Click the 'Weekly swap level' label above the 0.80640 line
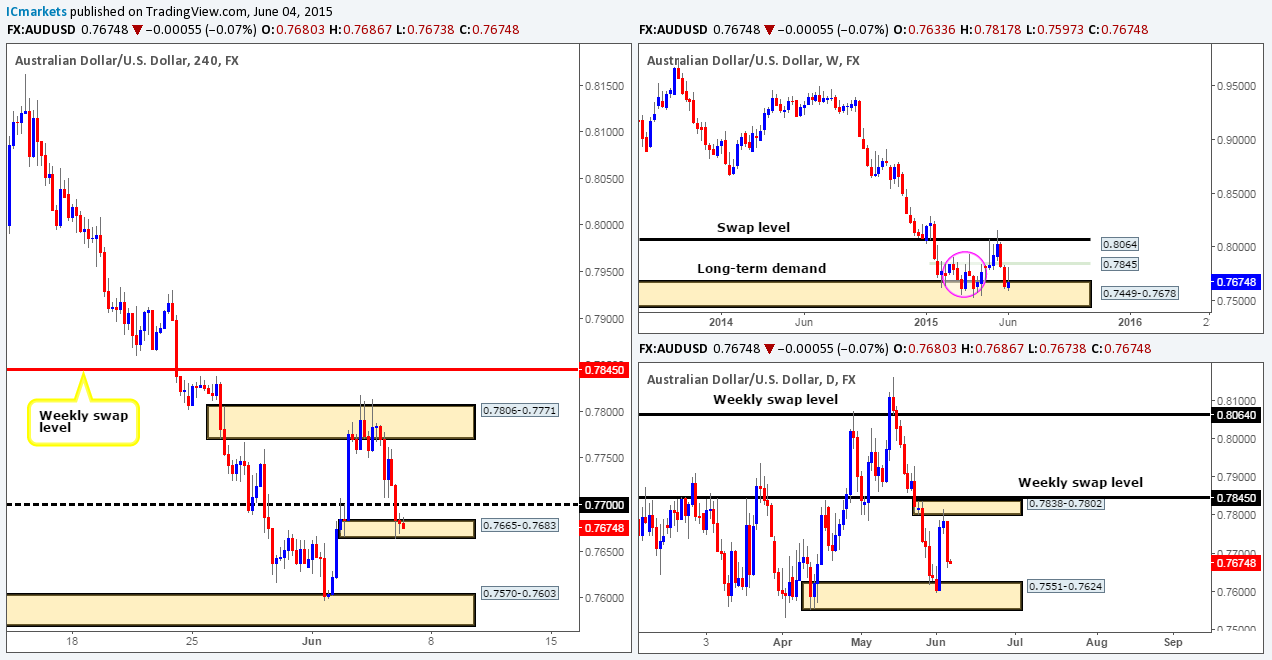This screenshot has width=1272, height=660. point(775,400)
